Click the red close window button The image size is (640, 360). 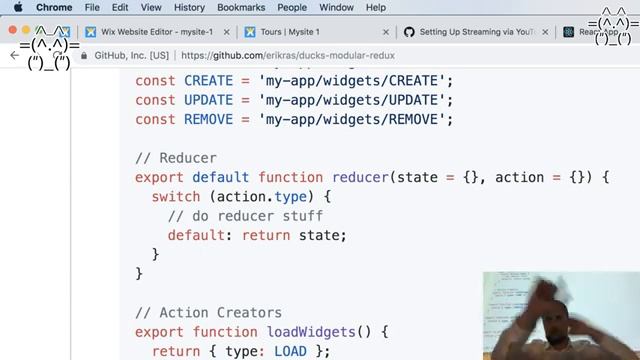13,30
